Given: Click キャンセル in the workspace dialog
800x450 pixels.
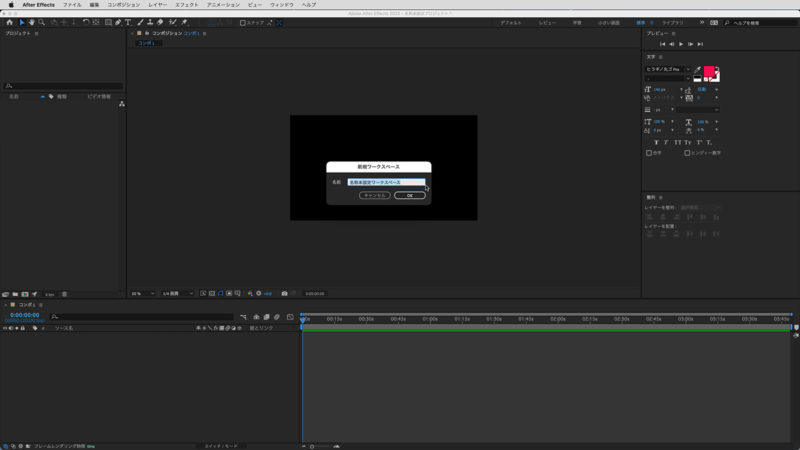Looking at the screenshot, I should point(375,195).
